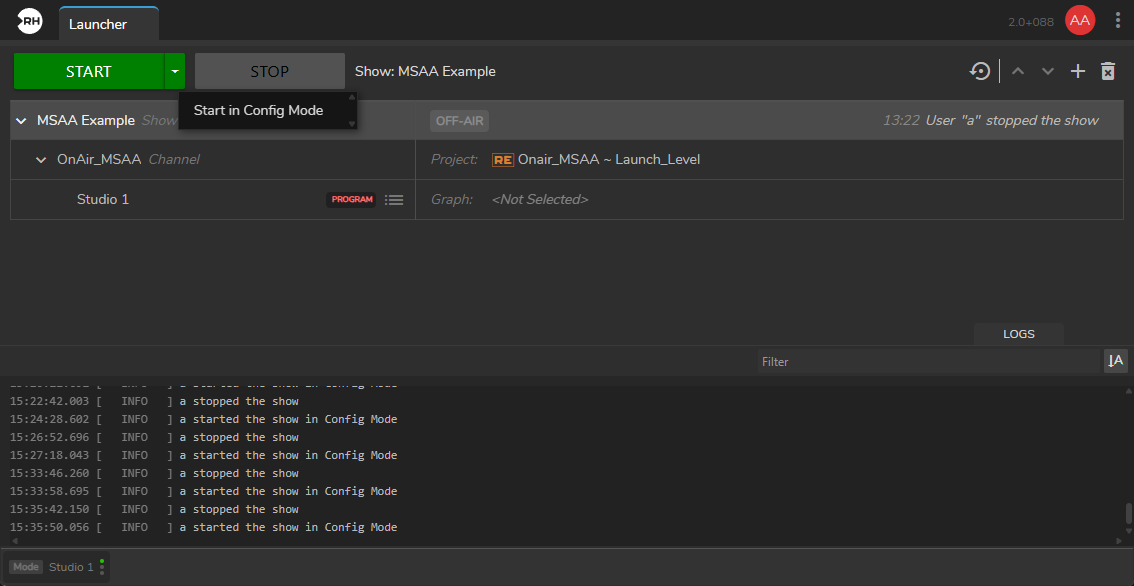Open the AA user avatar
This screenshot has width=1134, height=586.
[x=1080, y=20]
